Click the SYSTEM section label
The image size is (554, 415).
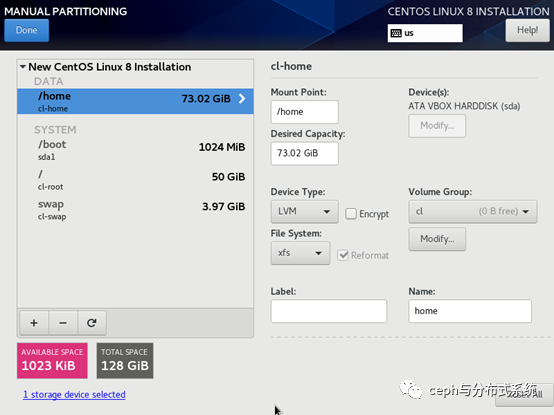(x=55, y=130)
